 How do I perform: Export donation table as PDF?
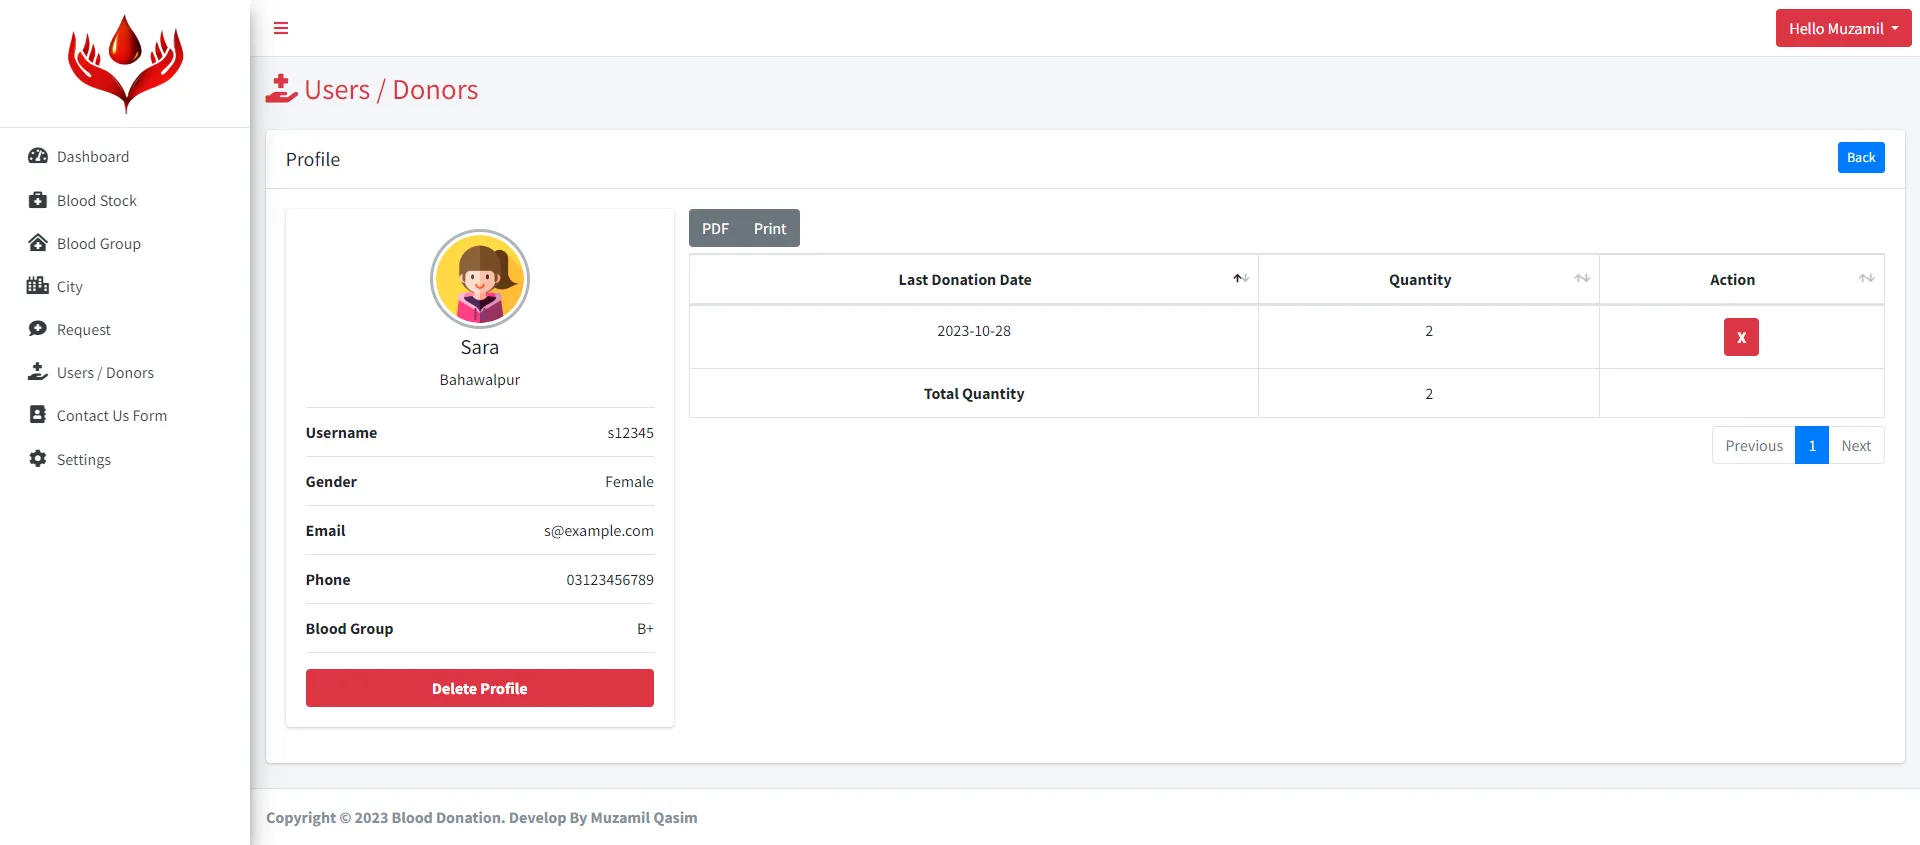pos(715,228)
